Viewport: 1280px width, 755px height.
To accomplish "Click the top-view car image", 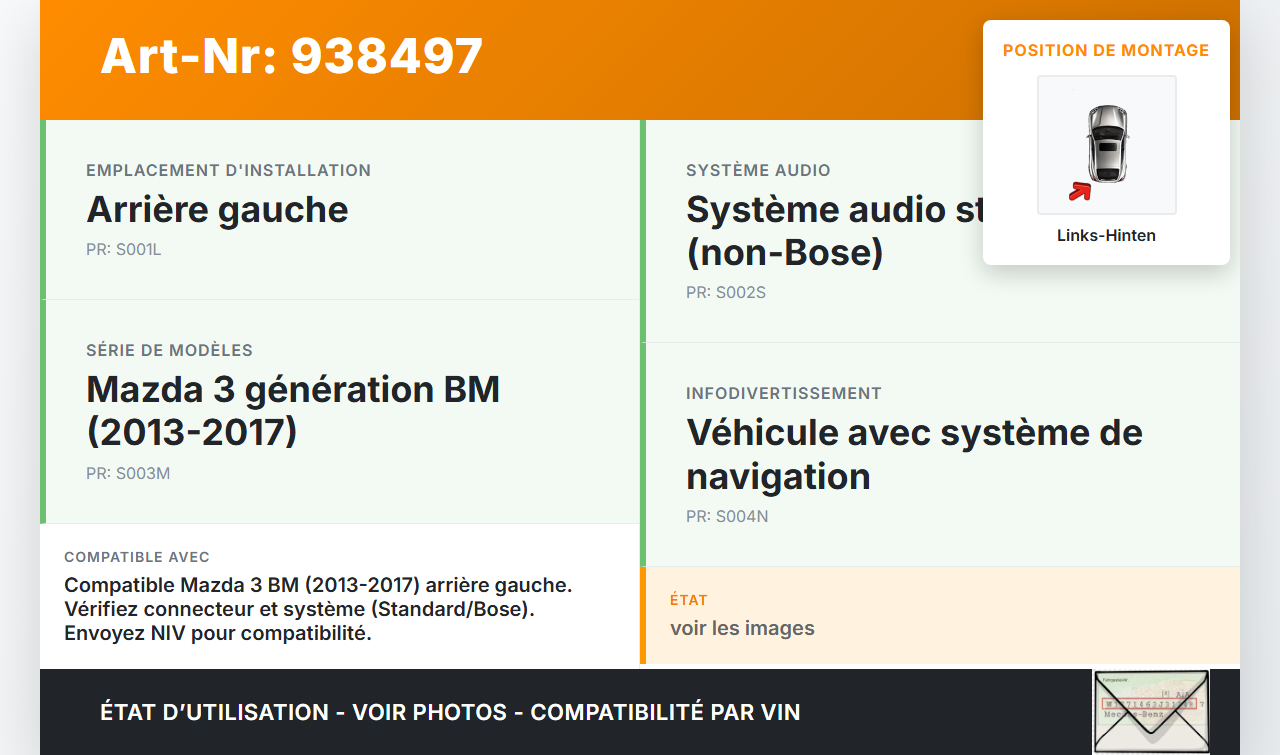I will coord(1107,144).
